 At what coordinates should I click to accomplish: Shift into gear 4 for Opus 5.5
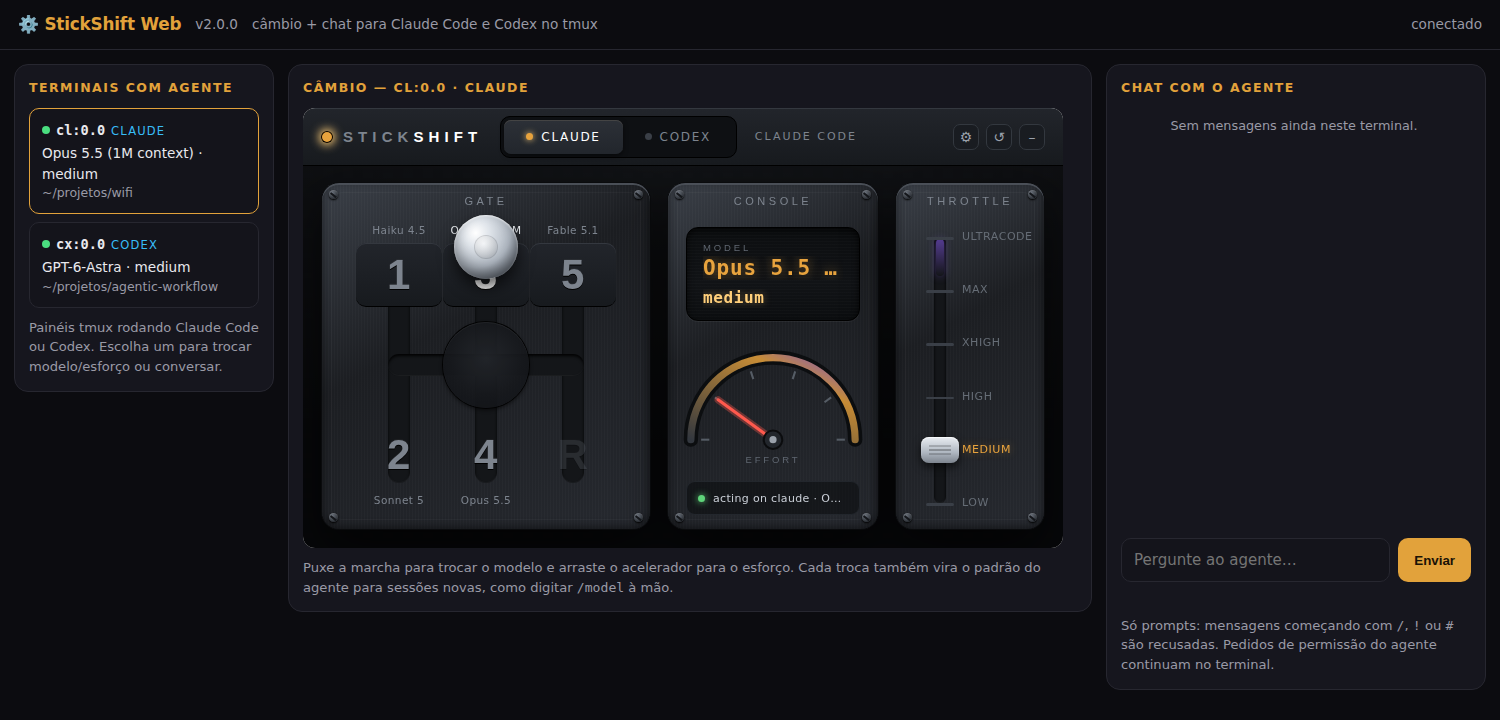click(x=486, y=456)
